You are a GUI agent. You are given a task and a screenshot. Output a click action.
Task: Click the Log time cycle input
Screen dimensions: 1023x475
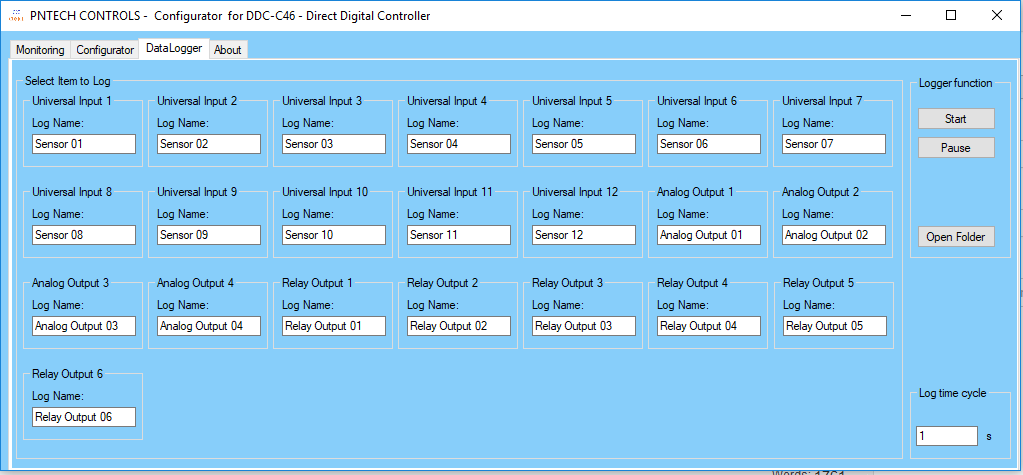click(x=947, y=436)
